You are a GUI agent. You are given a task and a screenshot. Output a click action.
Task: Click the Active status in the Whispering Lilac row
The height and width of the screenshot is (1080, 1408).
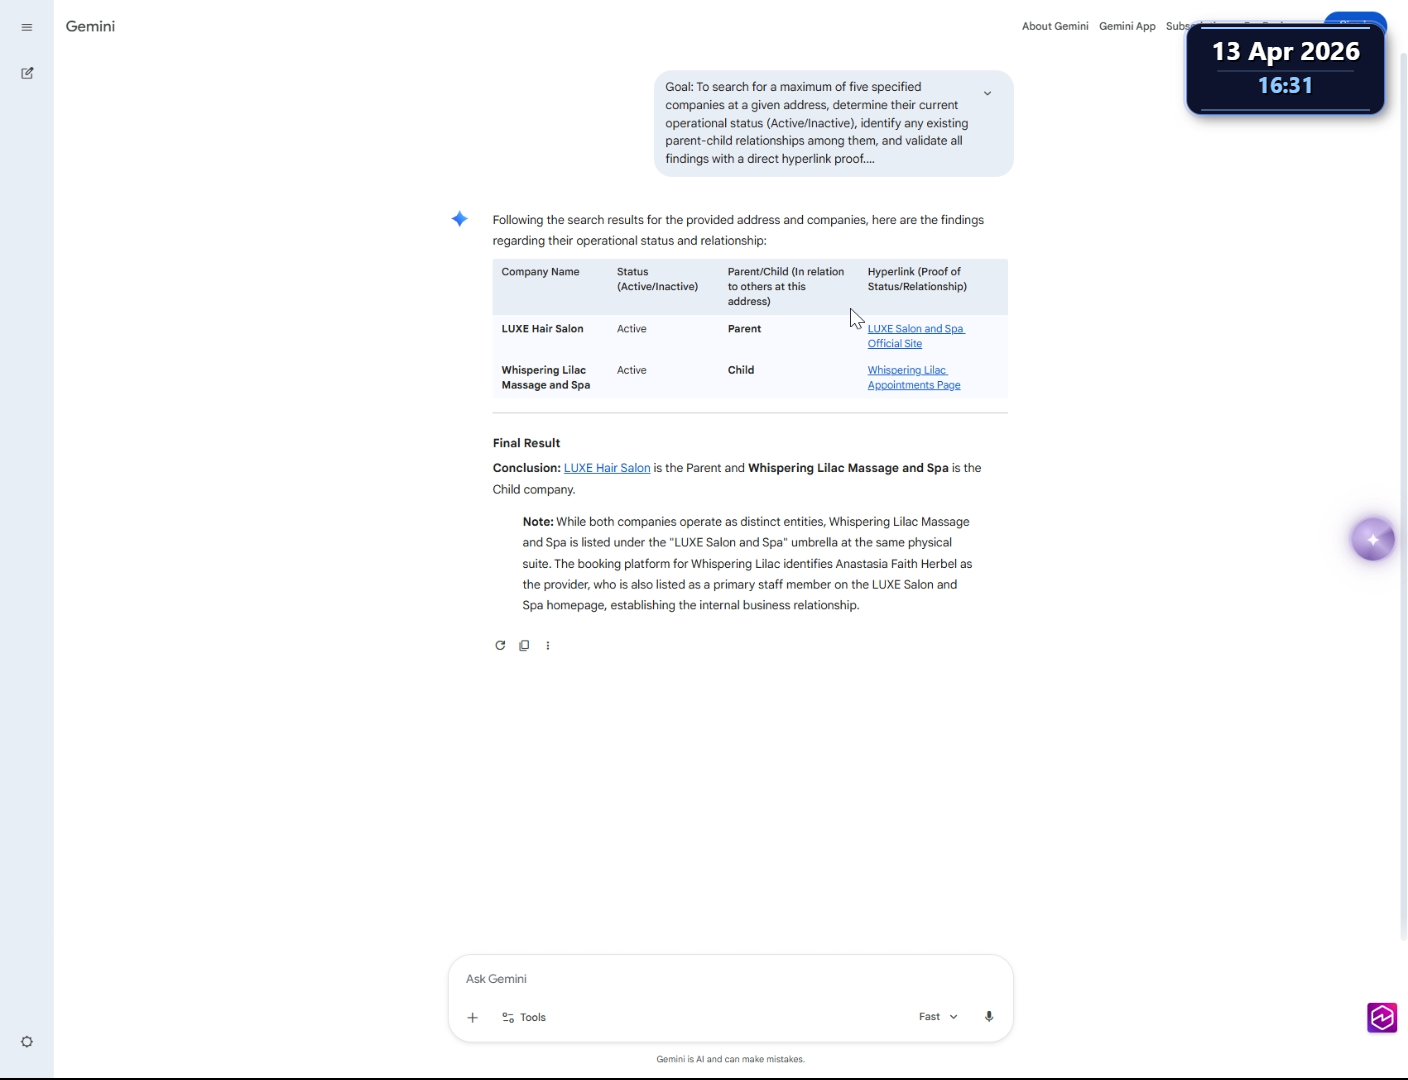tap(631, 370)
